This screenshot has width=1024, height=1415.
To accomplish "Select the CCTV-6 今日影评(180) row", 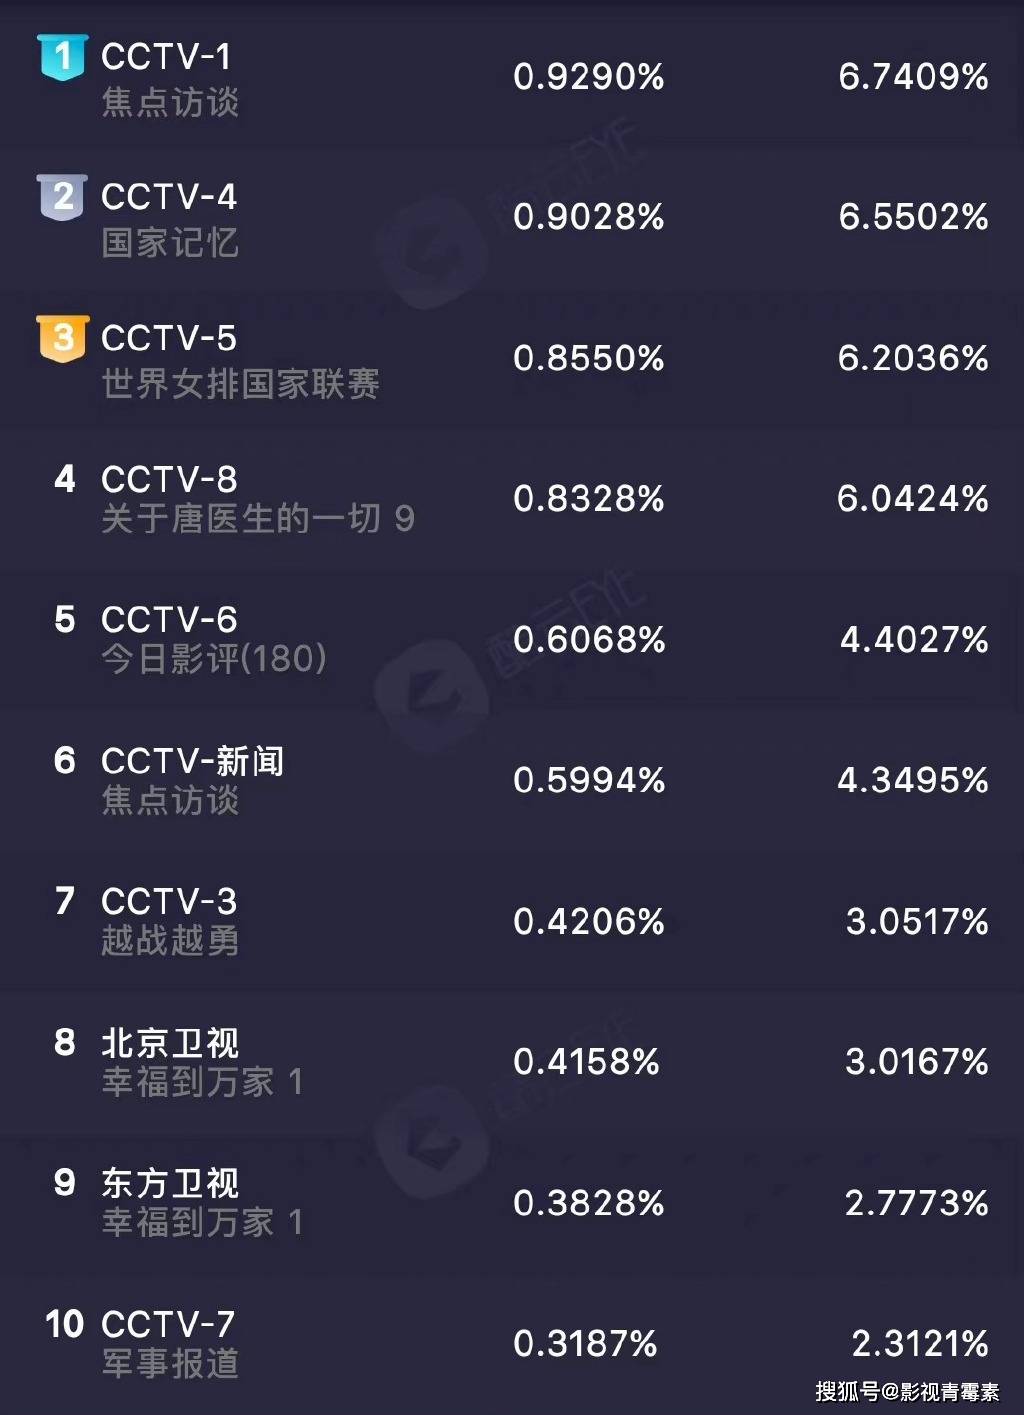I will [x=512, y=639].
